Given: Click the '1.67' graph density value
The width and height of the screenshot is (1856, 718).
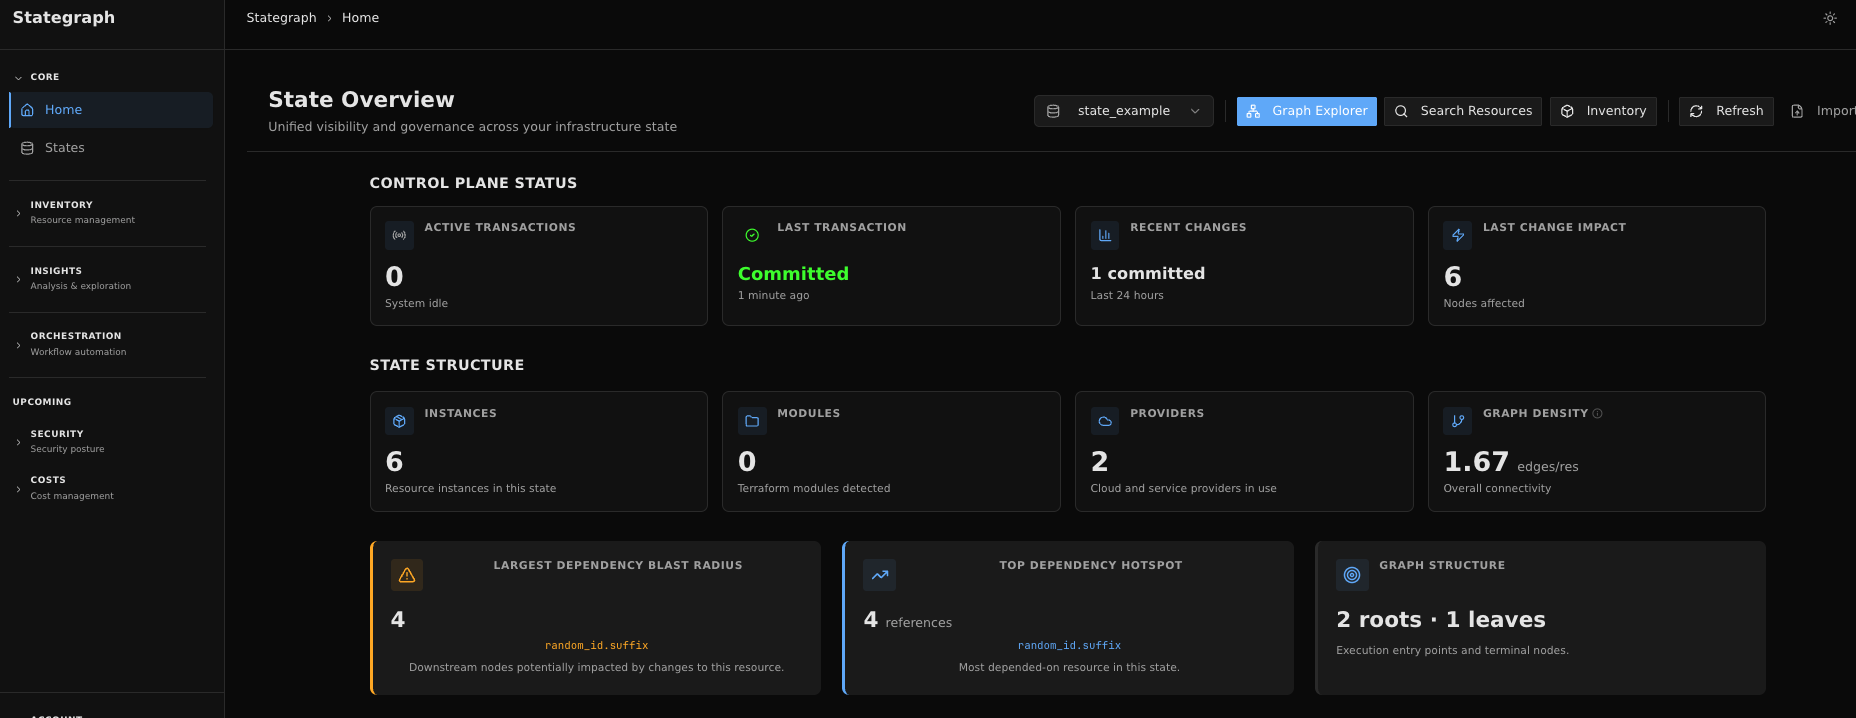Looking at the screenshot, I should tap(1476, 462).
